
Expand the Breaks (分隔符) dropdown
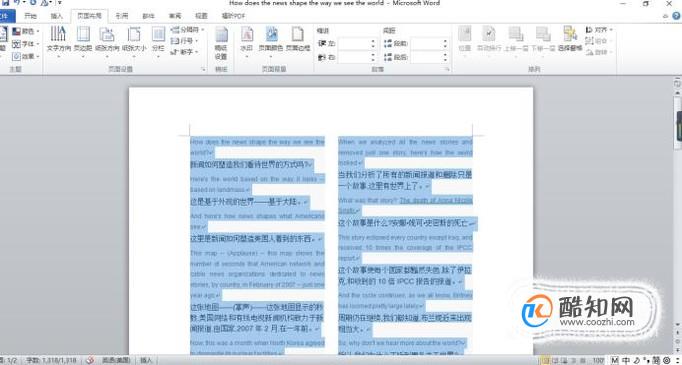tap(187, 30)
